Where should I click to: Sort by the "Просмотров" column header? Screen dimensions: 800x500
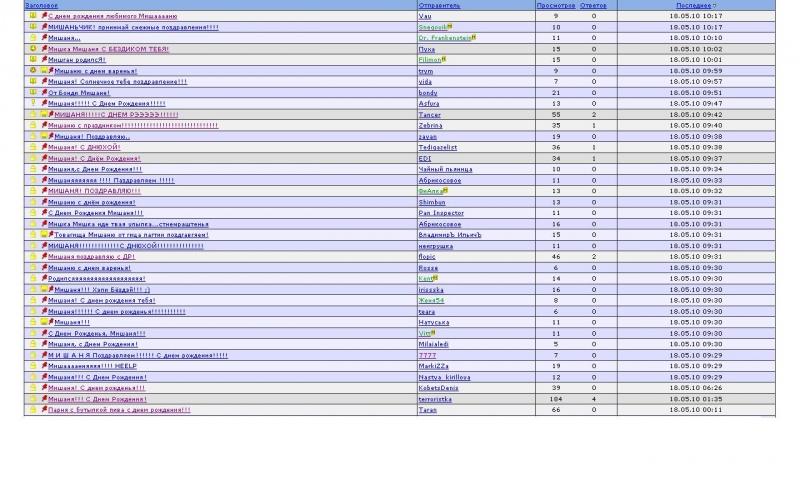[x=556, y=6]
